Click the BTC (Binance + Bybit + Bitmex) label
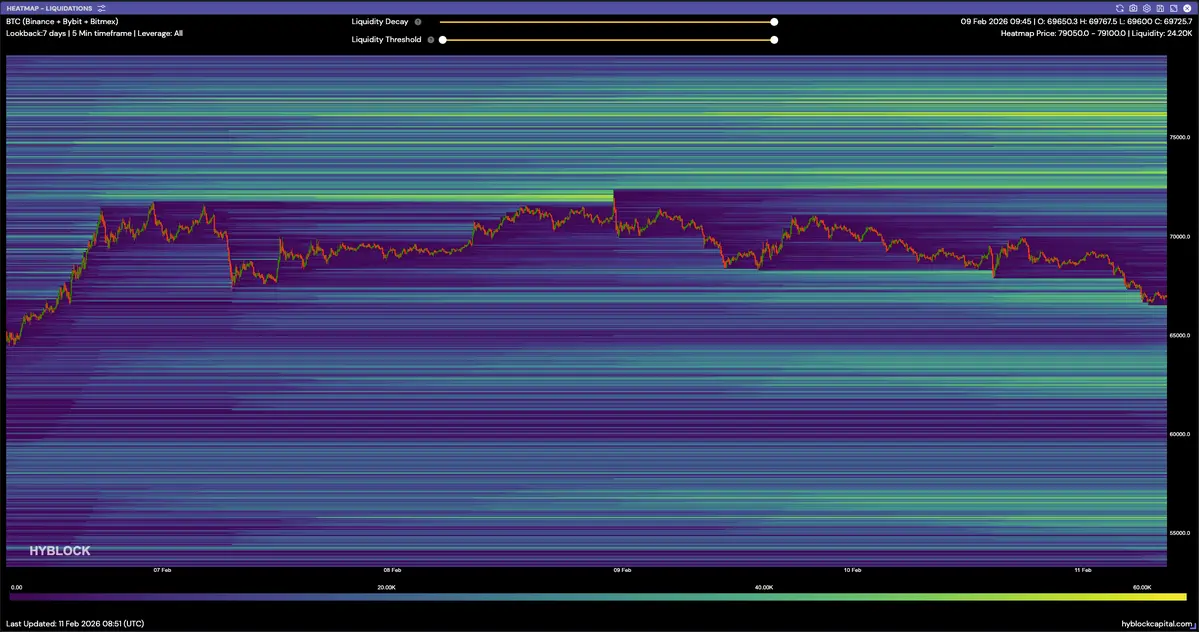 click(62, 21)
